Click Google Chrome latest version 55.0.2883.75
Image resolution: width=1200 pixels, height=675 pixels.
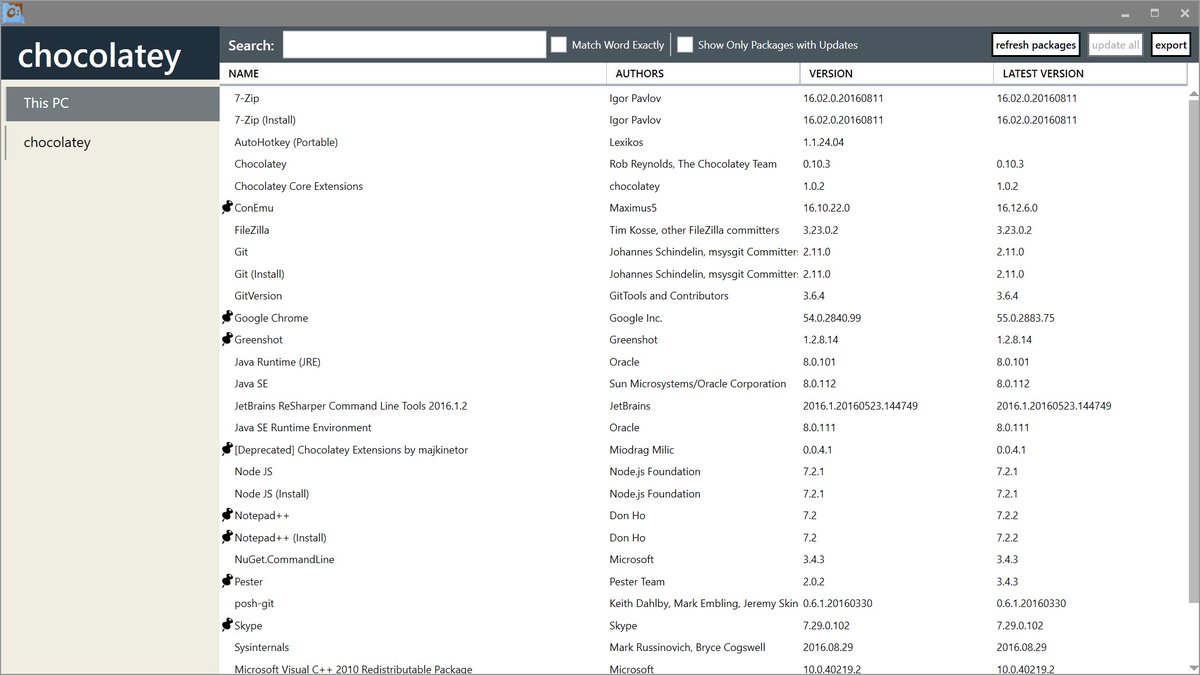pyautogui.click(x=1025, y=318)
